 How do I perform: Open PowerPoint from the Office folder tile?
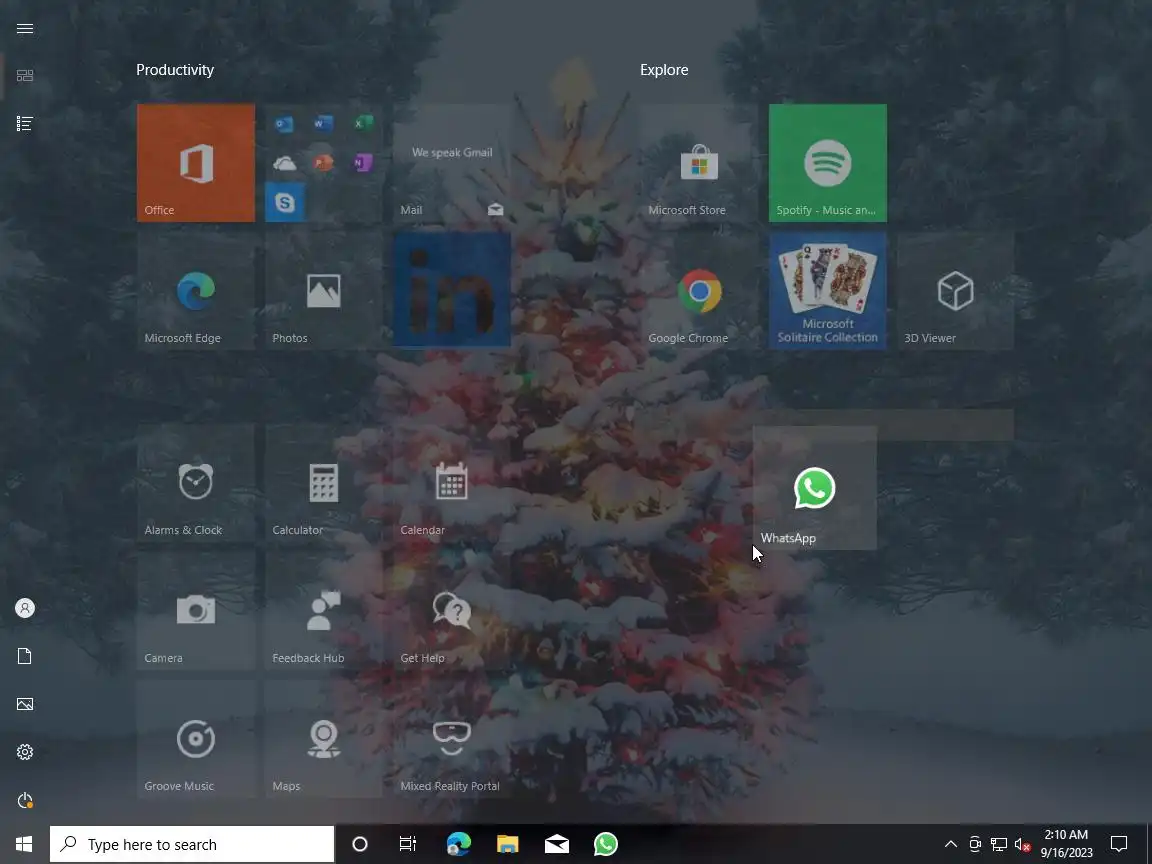click(323, 162)
